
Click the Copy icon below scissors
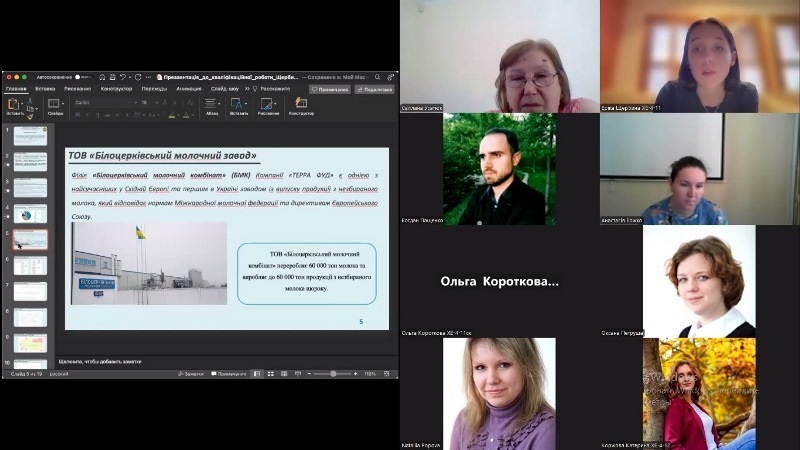click(30, 109)
